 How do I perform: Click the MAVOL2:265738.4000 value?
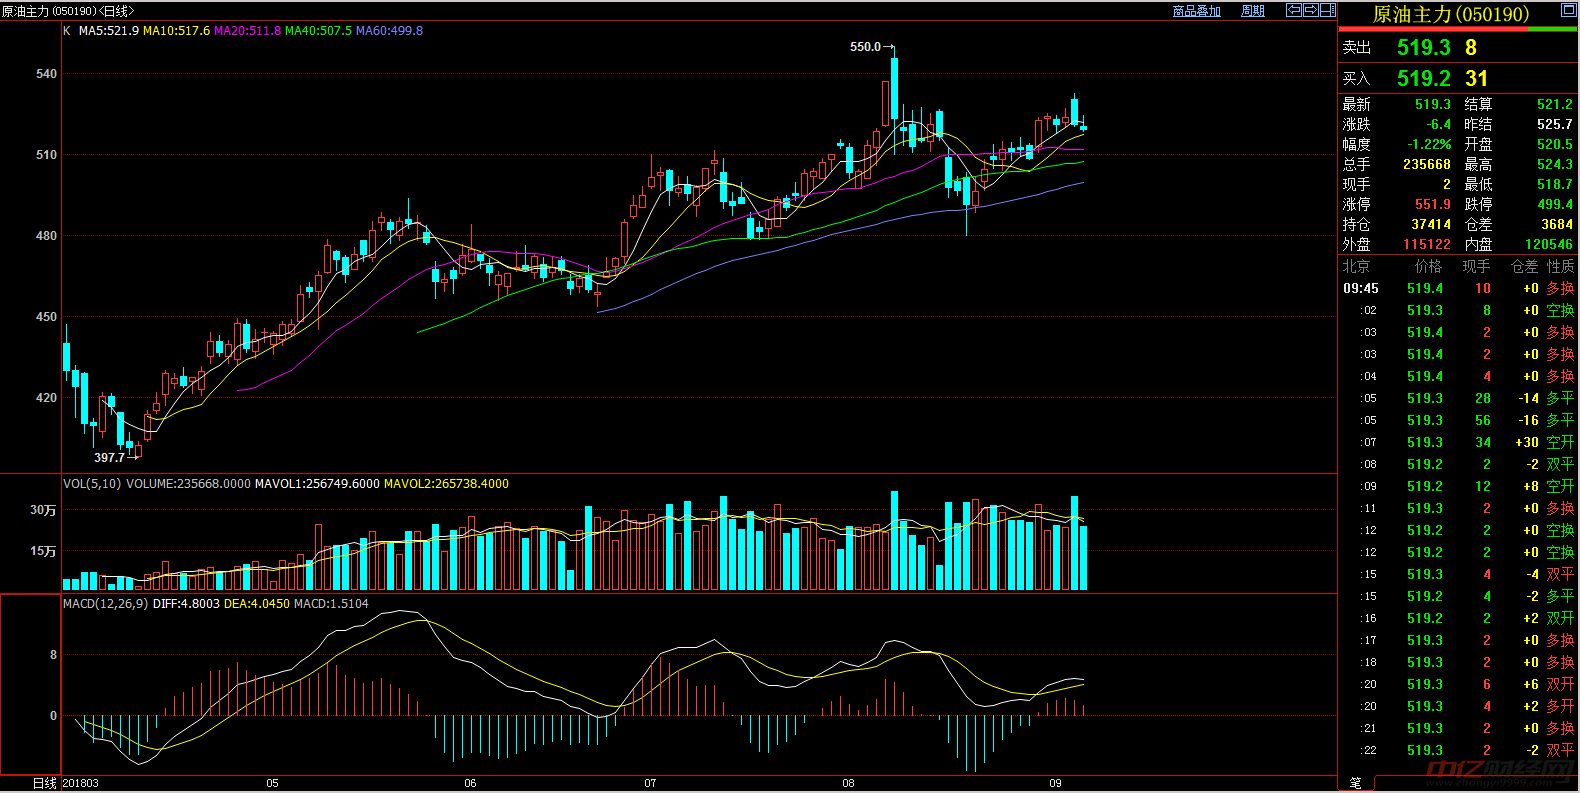click(446, 484)
